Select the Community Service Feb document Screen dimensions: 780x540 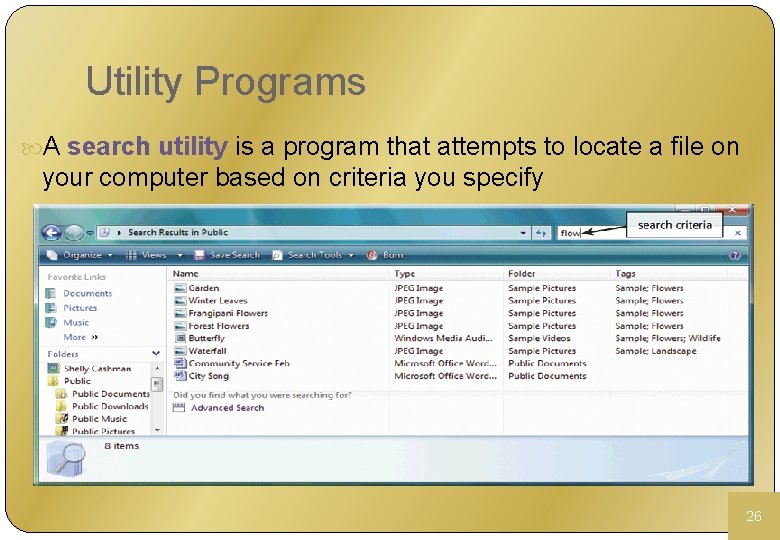239,363
